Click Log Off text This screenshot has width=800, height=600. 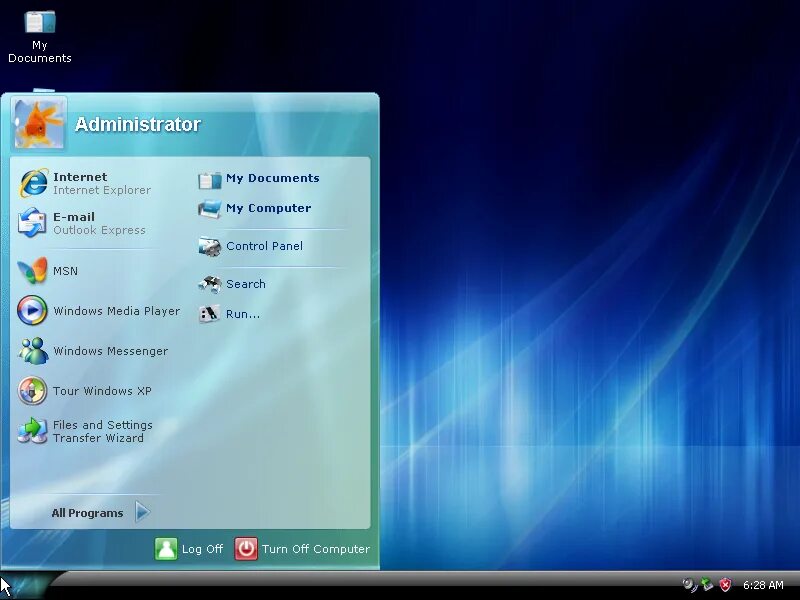(x=202, y=549)
